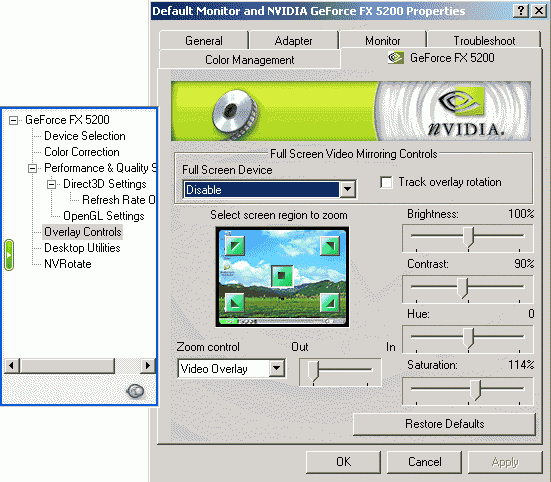Close the properties dialog window
This screenshot has width=551, height=482.
538,11
